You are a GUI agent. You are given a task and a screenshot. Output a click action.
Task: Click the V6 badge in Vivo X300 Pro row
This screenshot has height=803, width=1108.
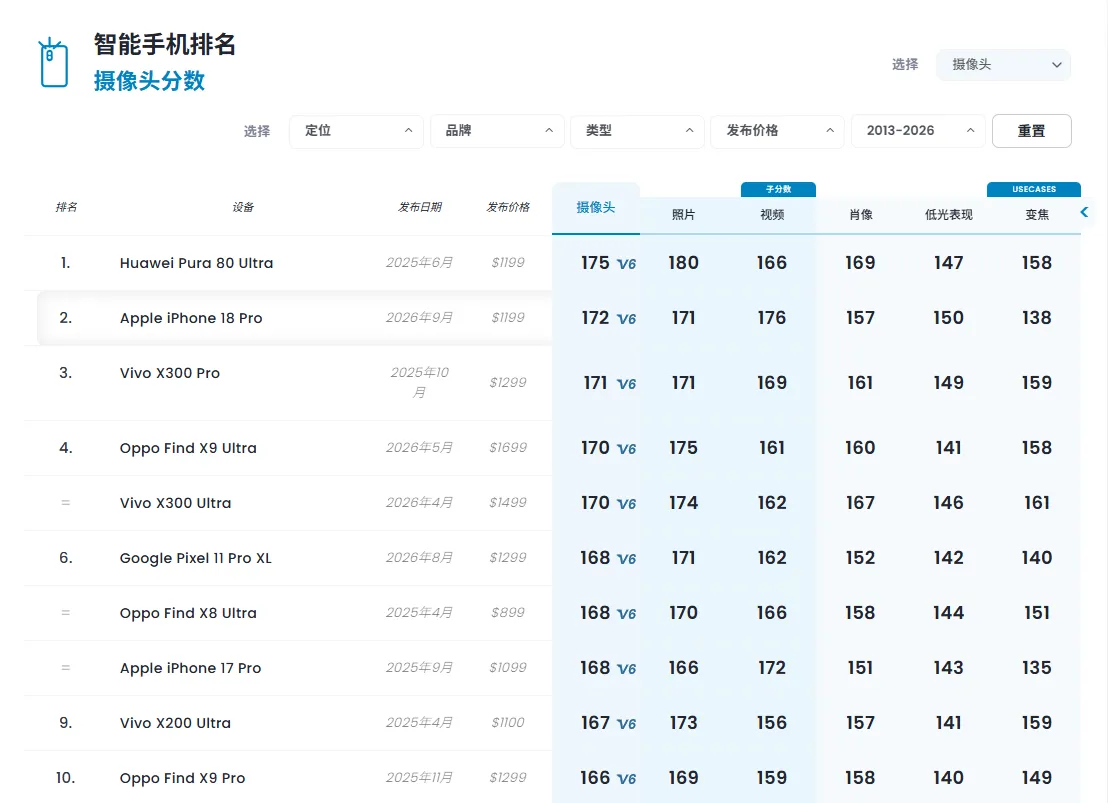pos(626,385)
